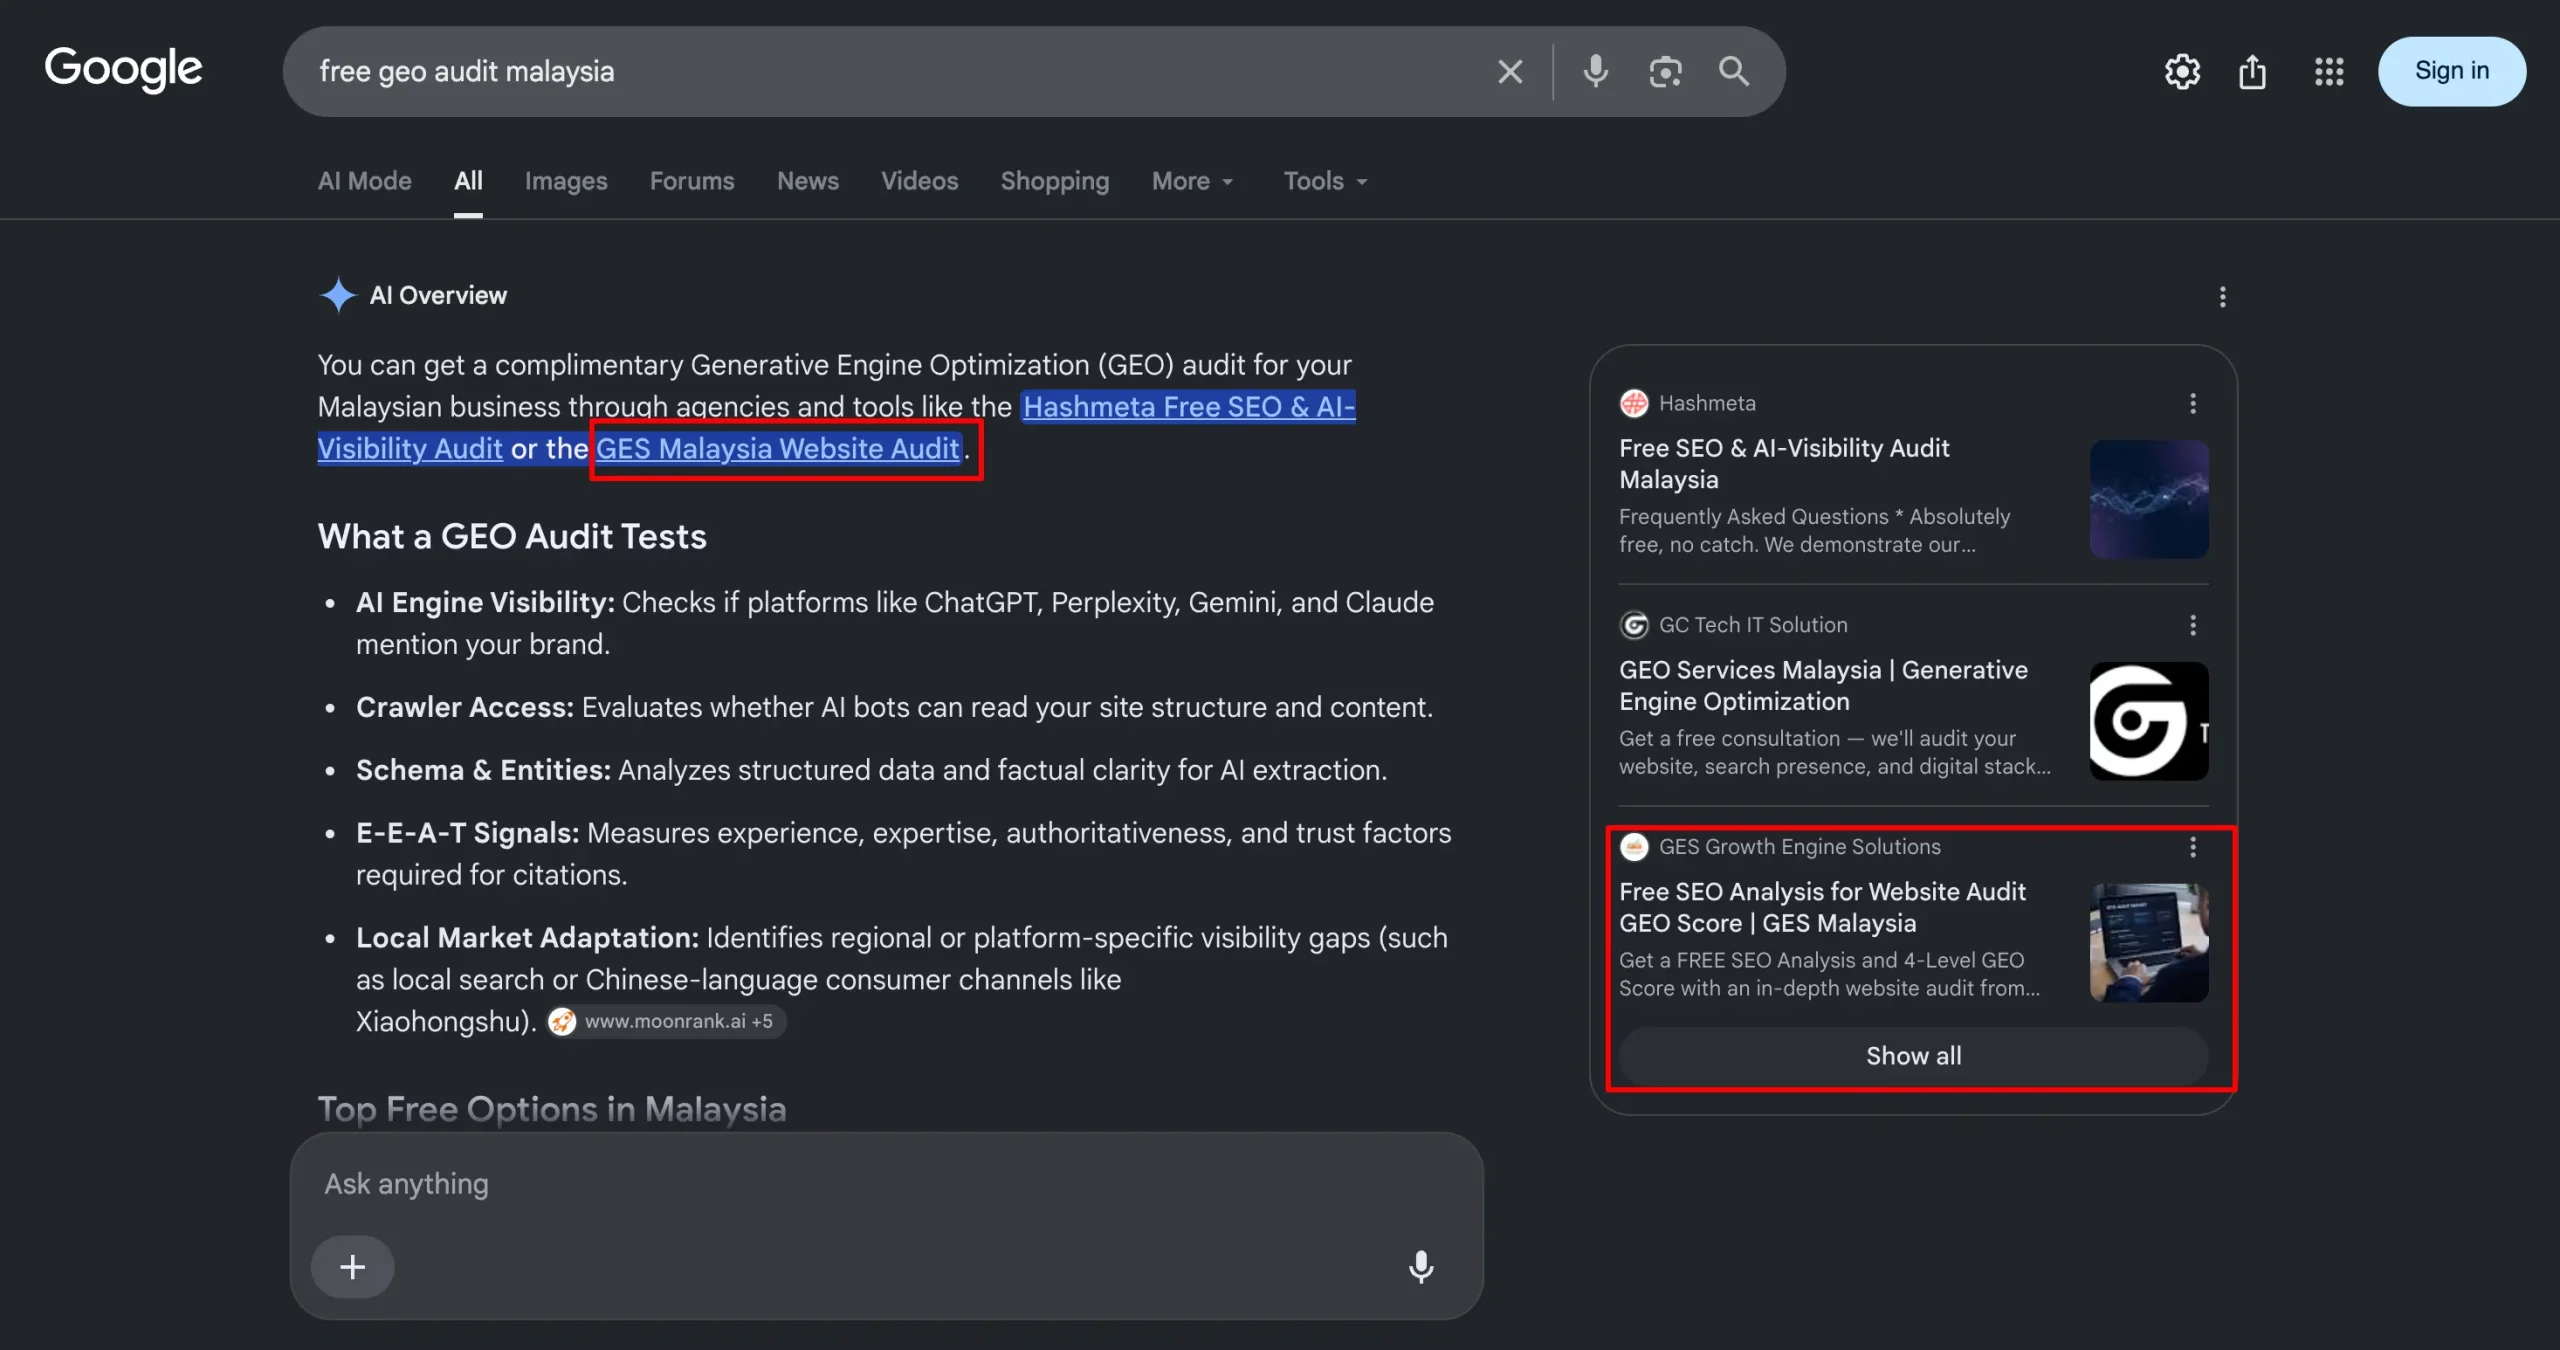Viewport: 2560px width, 1350px height.
Task: Click the share icon in header
Action: (2252, 71)
